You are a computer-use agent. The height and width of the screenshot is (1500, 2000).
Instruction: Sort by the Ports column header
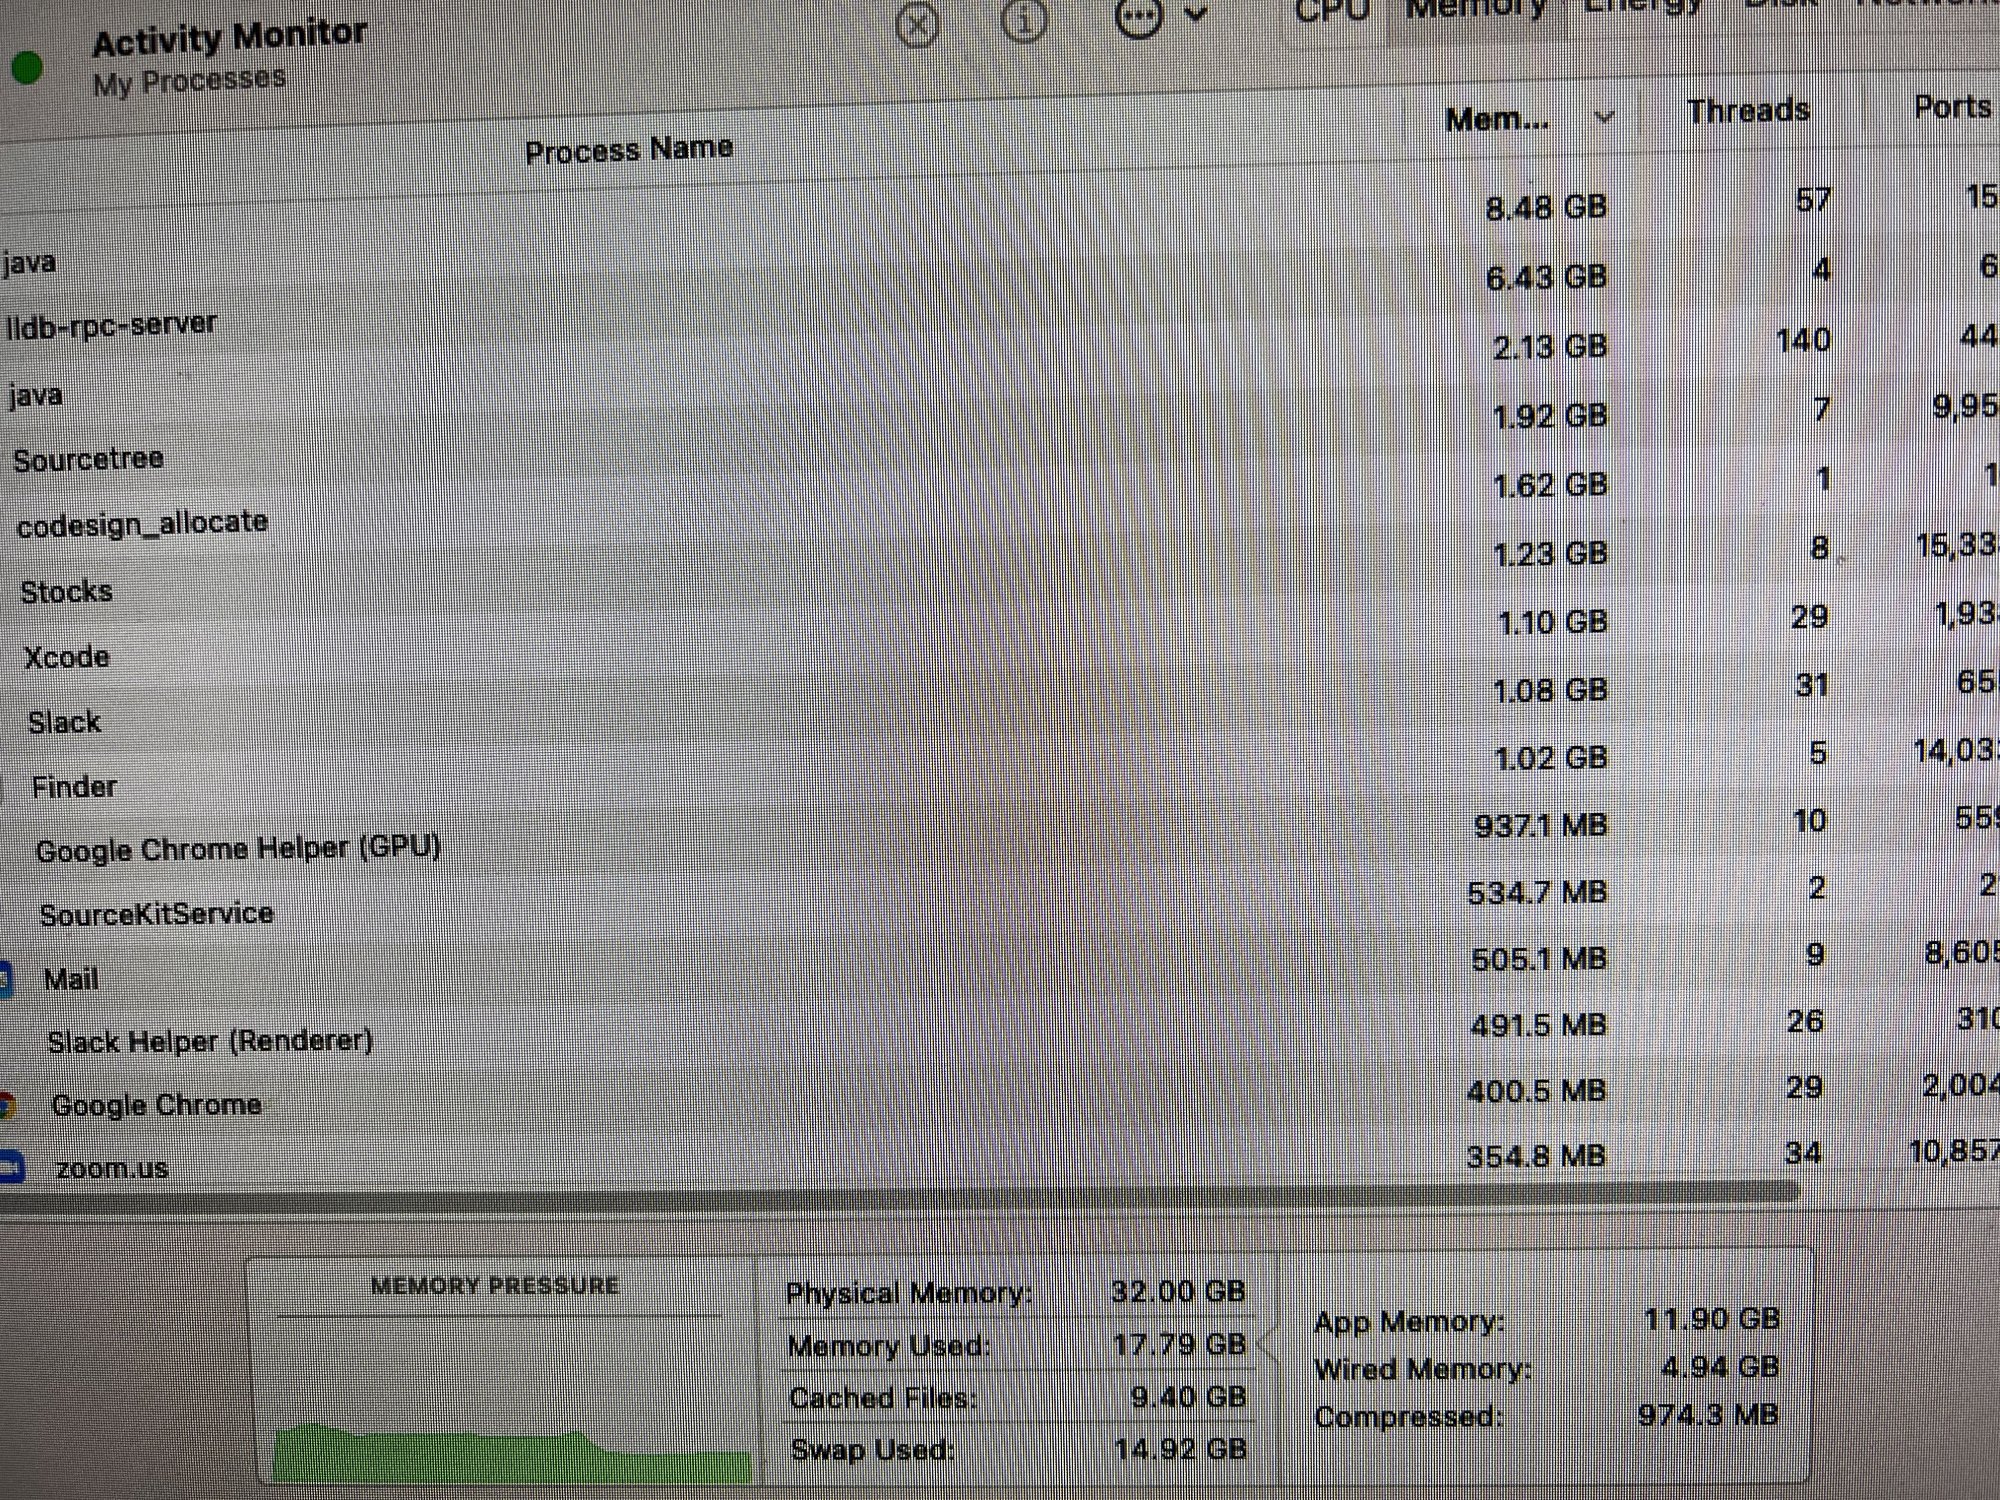point(1952,106)
